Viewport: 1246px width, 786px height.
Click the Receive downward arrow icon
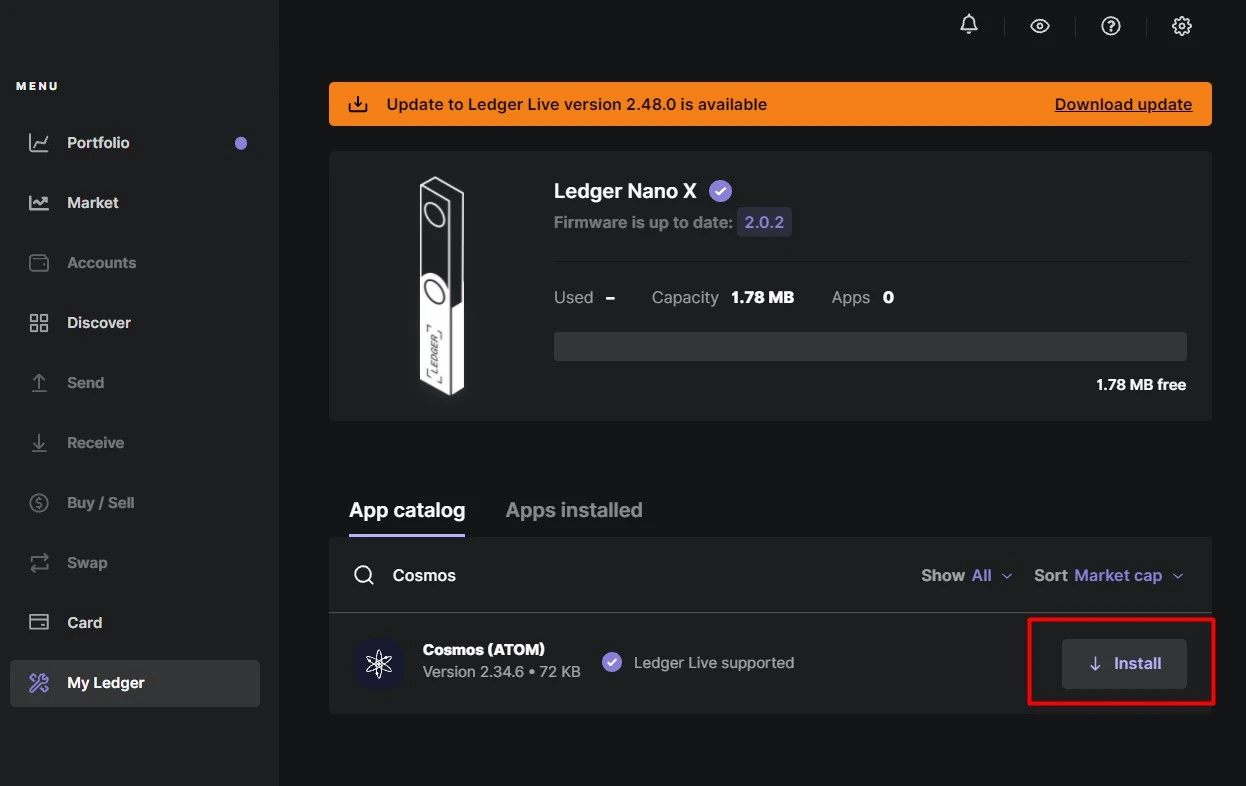click(x=39, y=443)
